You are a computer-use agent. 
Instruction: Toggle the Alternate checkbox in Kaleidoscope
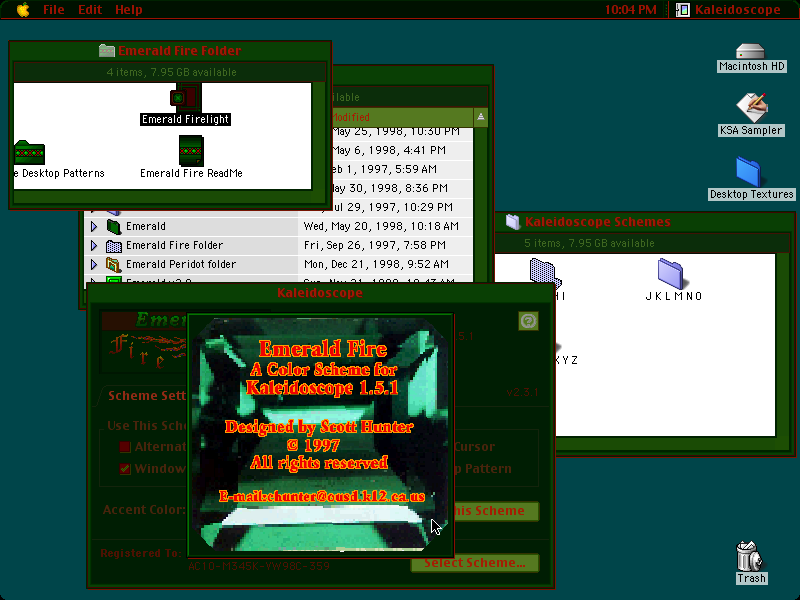click(125, 447)
